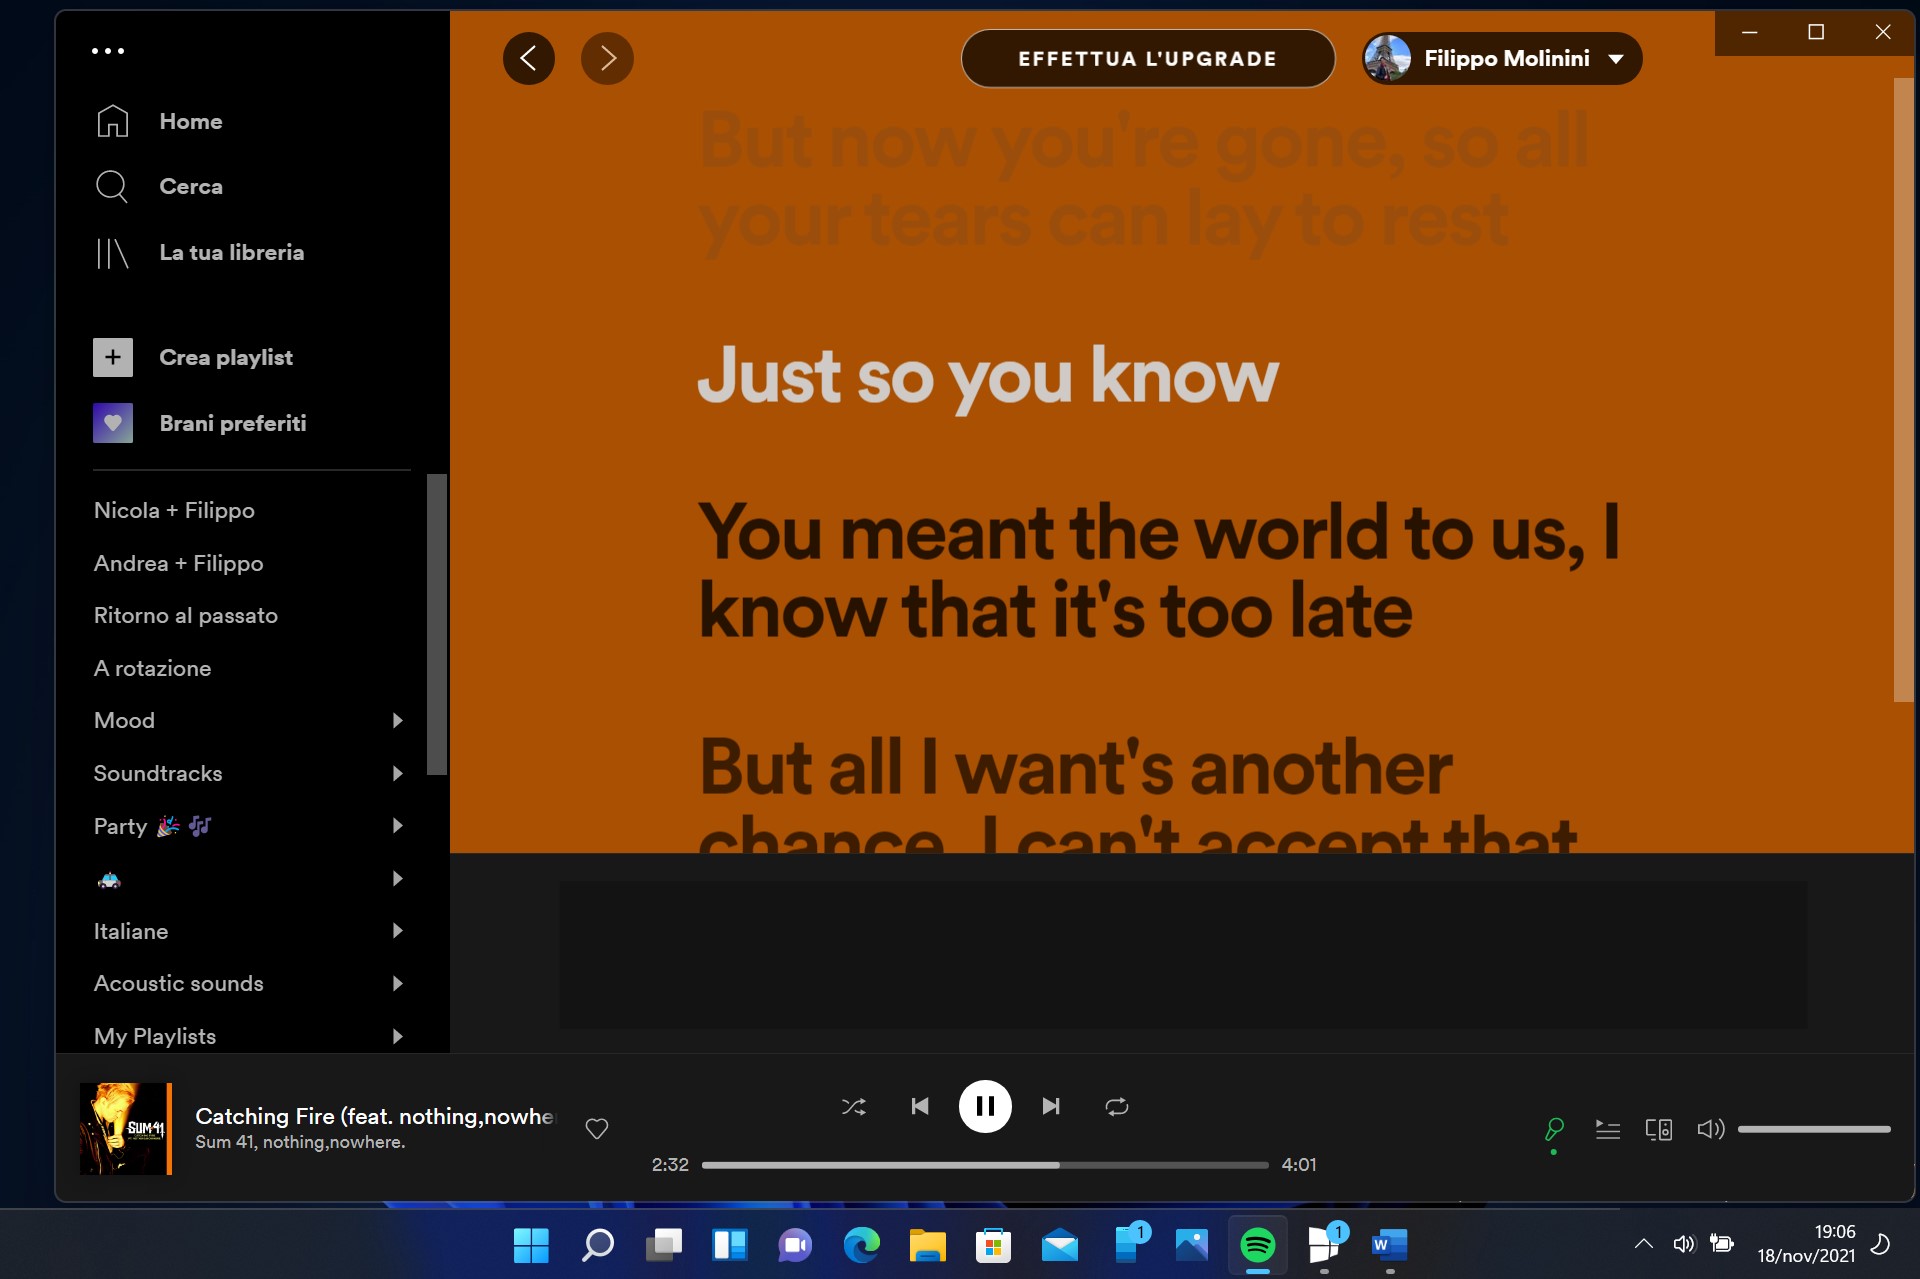Open Widgets from the taskbar
This screenshot has width=1920, height=1279.
(730, 1245)
